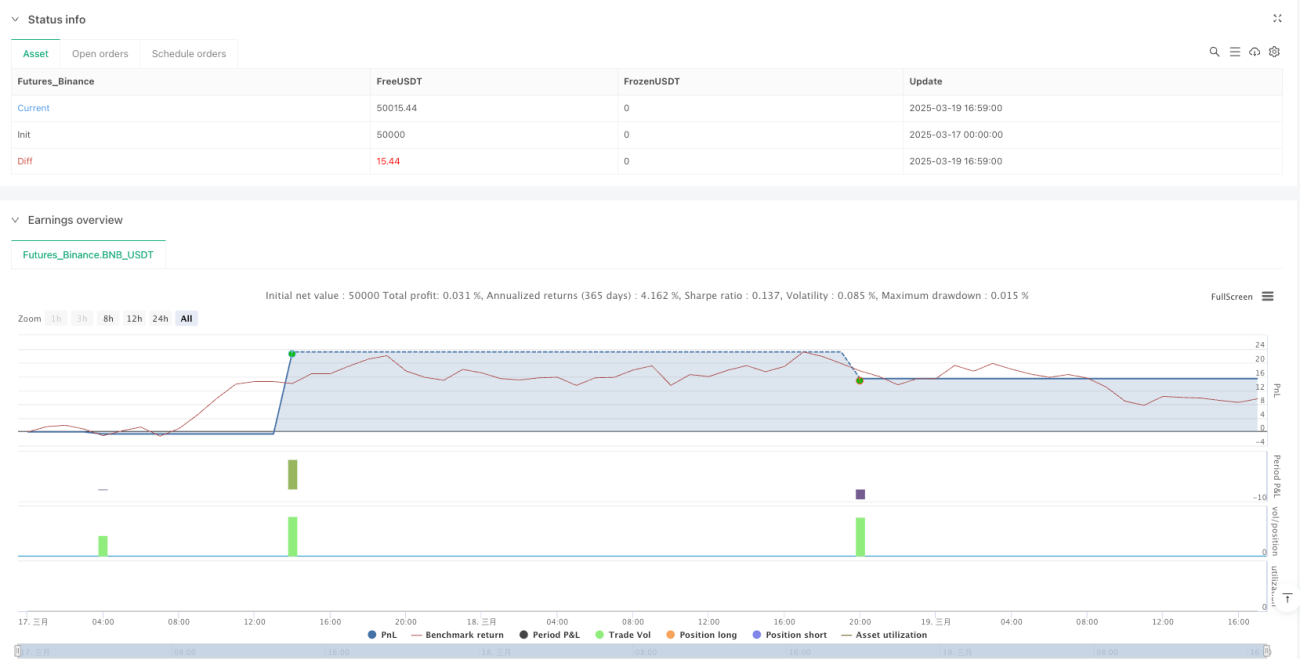Open the chart hamburger menu beside FullScreen

[1267, 296]
